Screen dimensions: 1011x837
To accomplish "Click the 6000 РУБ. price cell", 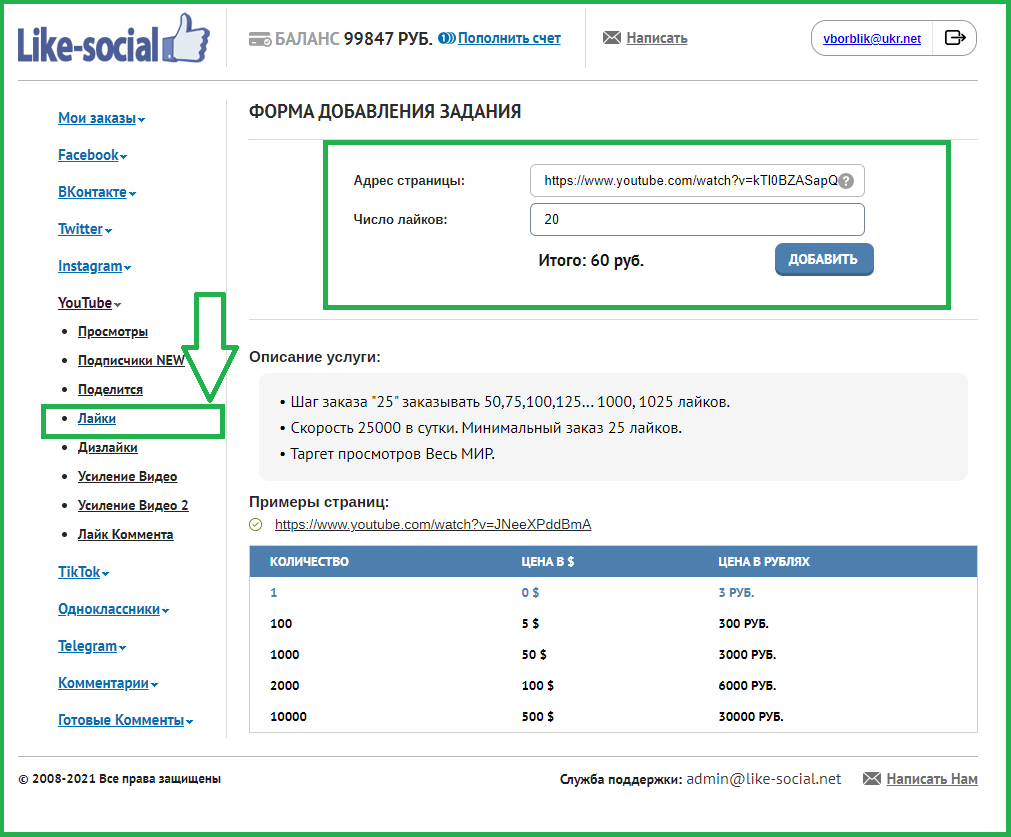I will (x=747, y=685).
